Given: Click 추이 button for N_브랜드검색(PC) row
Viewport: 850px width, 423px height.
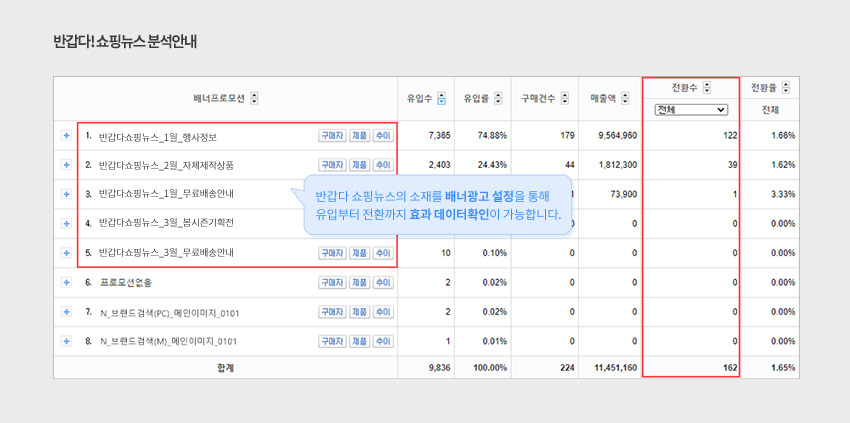Looking at the screenshot, I should click(383, 312).
